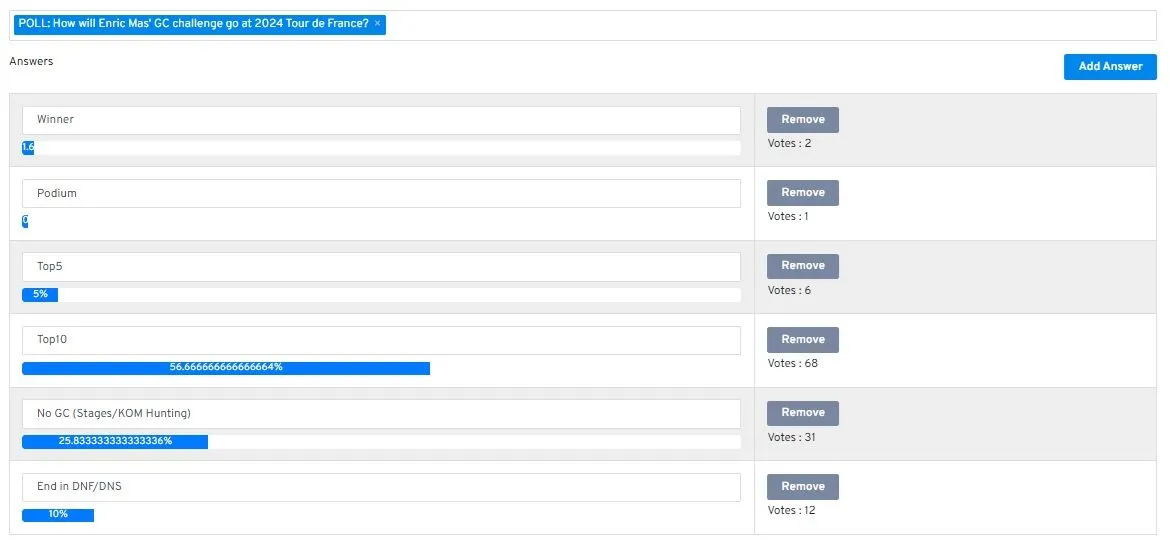1170x548 pixels.
Task: Edit the Top10 answer text field
Action: click(381, 340)
